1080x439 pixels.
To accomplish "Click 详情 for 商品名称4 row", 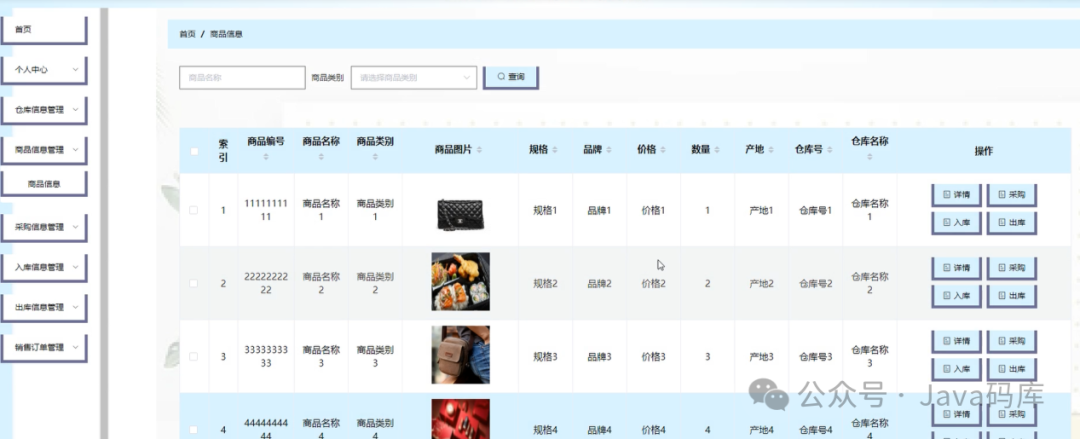I will click(957, 414).
